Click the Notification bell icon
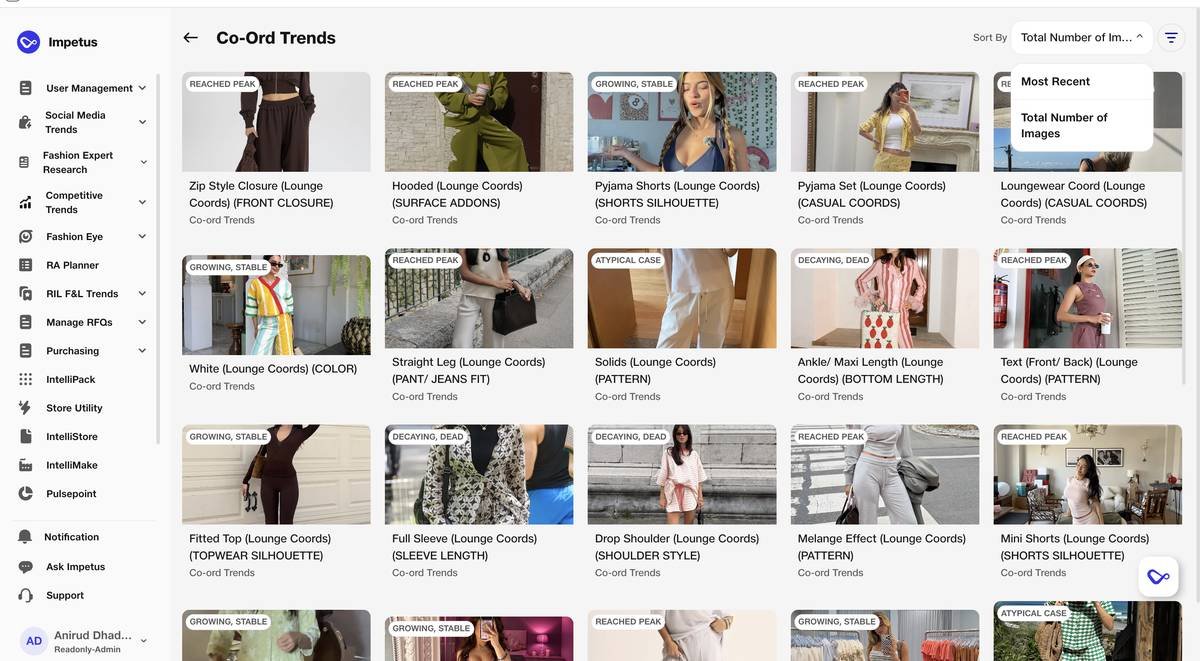This screenshot has width=1200, height=661. pos(25,537)
